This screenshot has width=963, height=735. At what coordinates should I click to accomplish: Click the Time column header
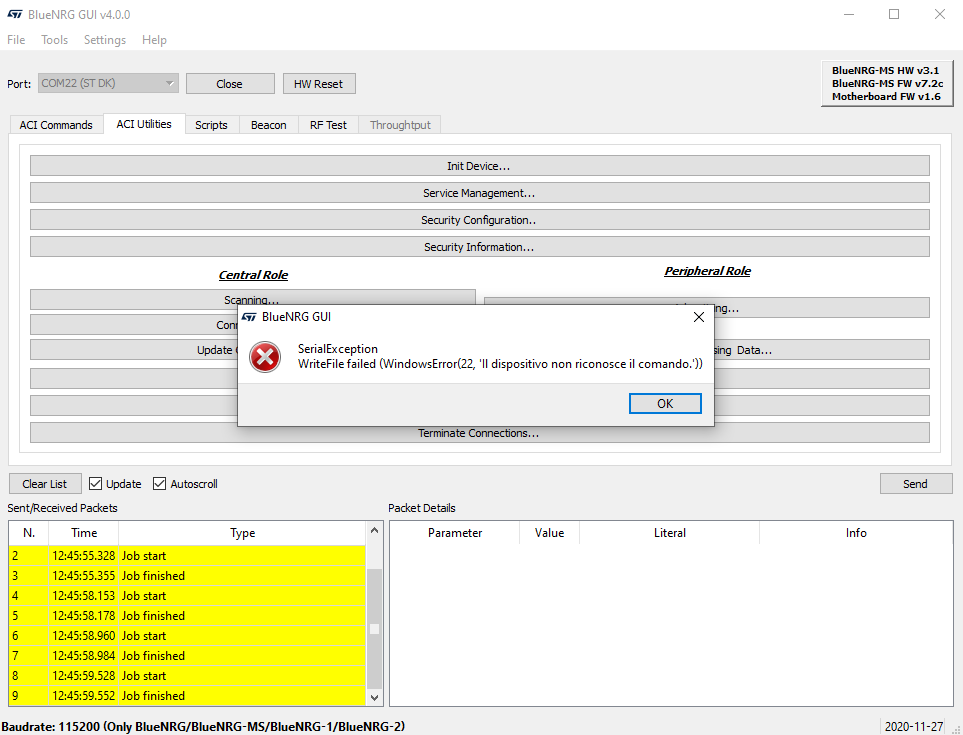click(84, 533)
